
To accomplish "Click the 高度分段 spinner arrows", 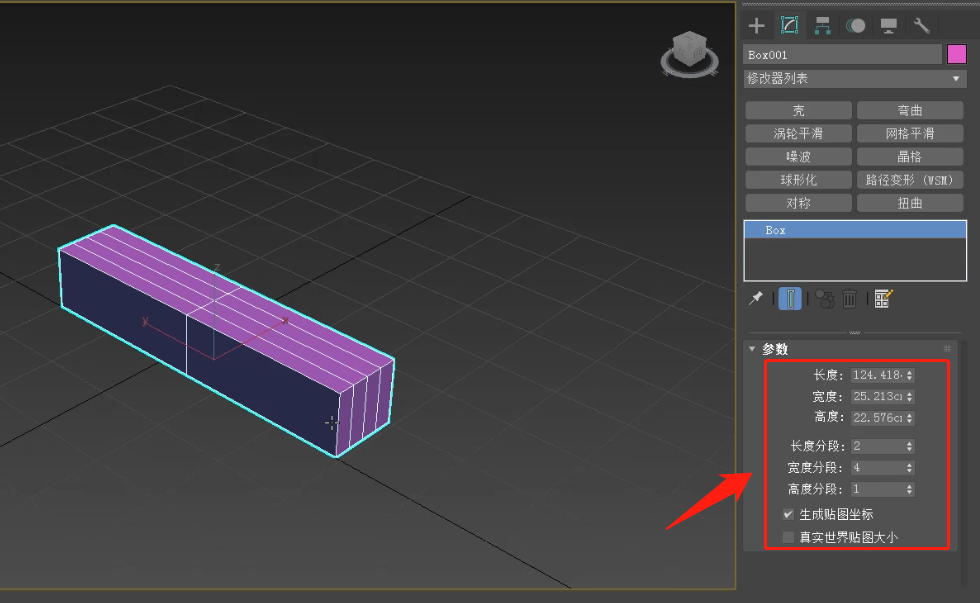I will point(909,489).
